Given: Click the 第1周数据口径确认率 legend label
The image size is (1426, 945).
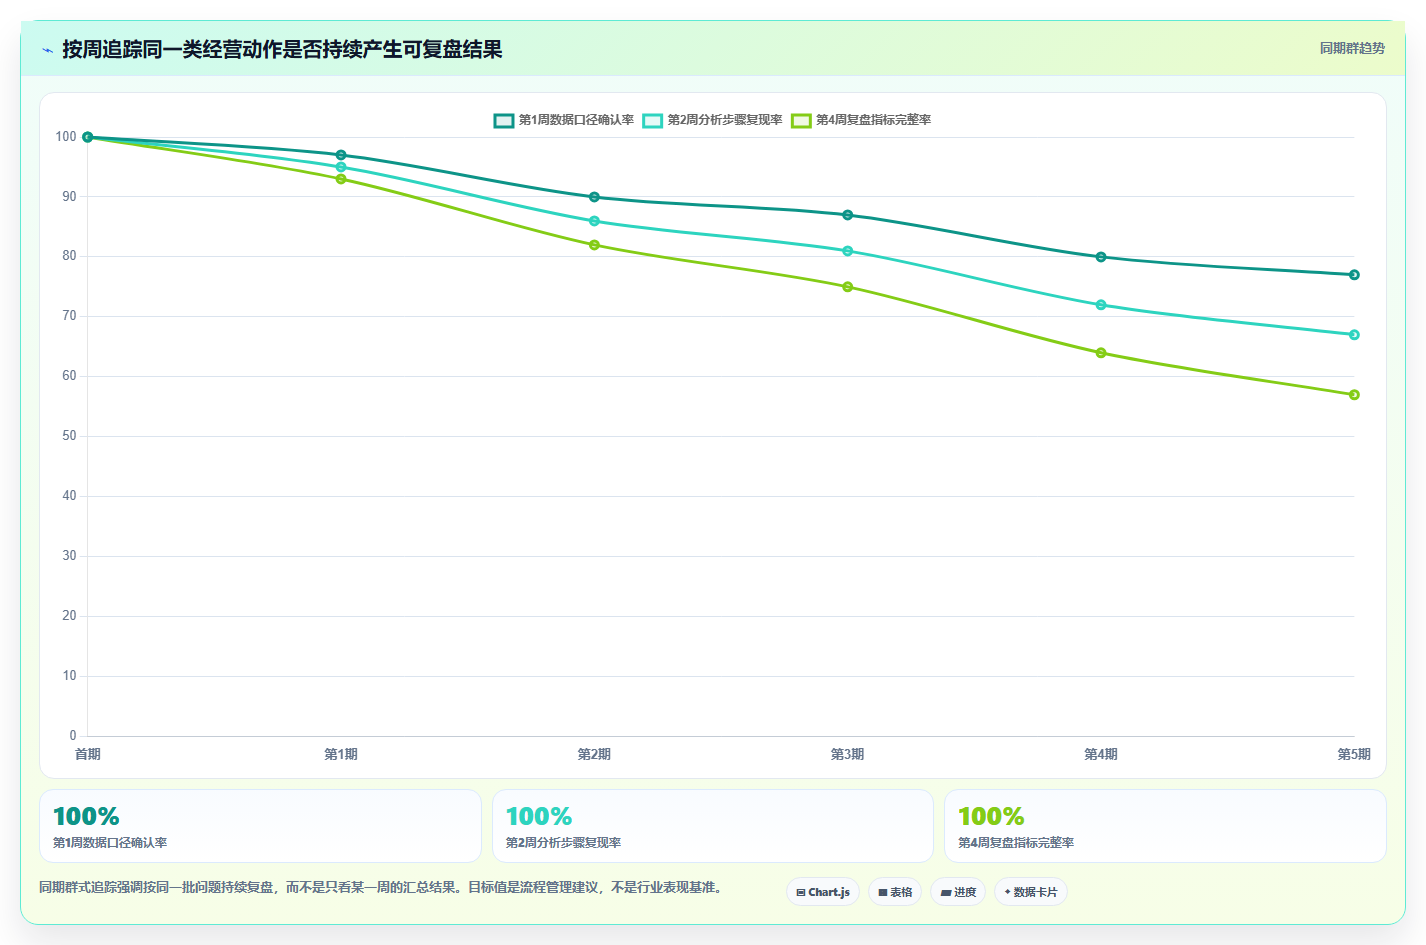Looking at the screenshot, I should click(x=576, y=120).
